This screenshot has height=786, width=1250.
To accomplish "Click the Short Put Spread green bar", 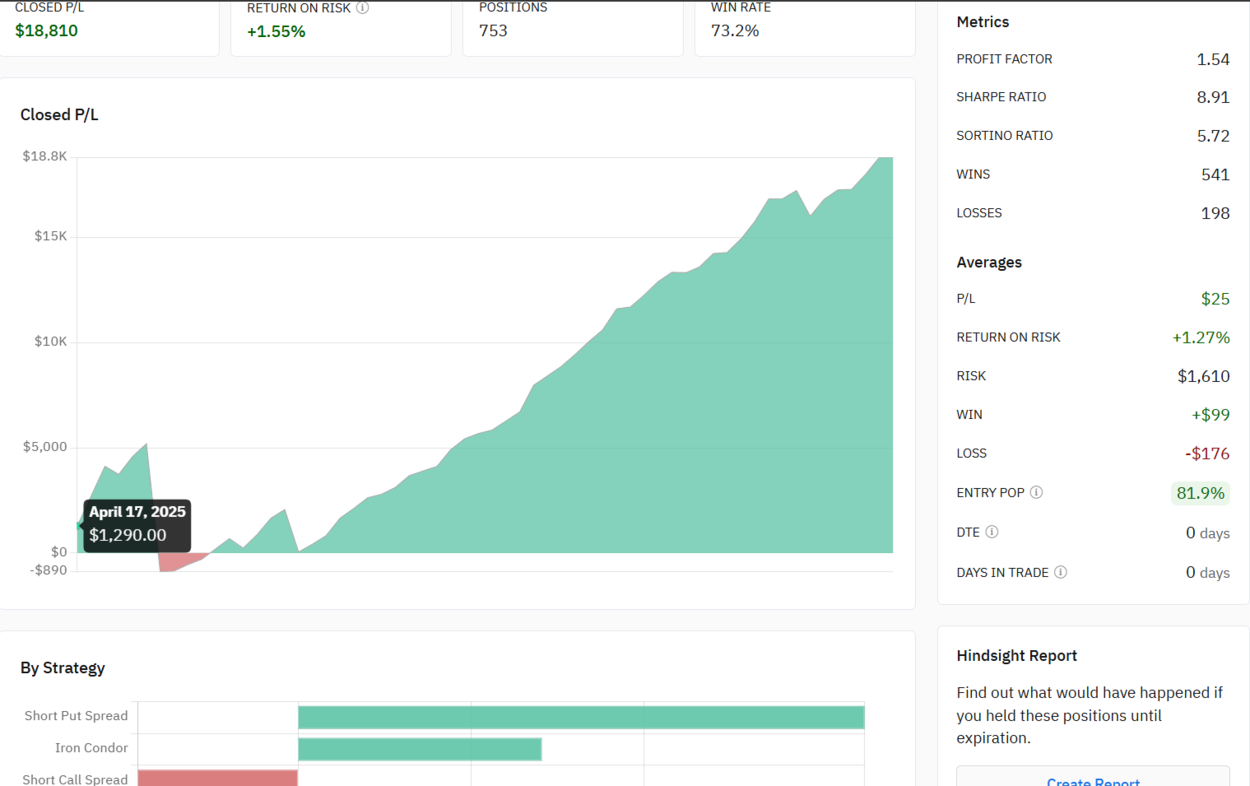I will 580,716.
